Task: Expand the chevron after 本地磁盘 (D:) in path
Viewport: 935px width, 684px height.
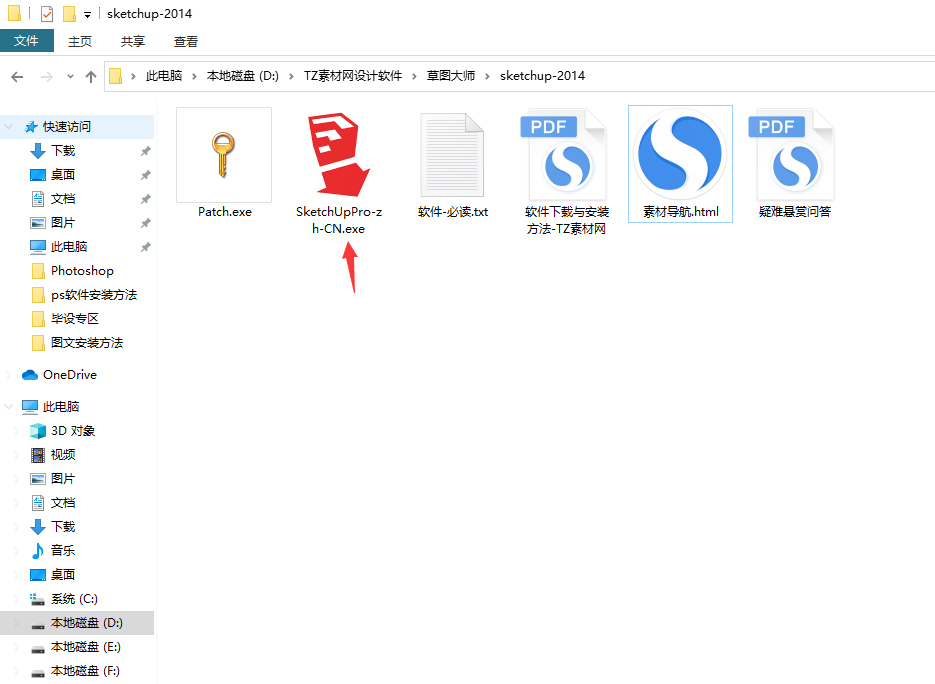Action: point(292,76)
